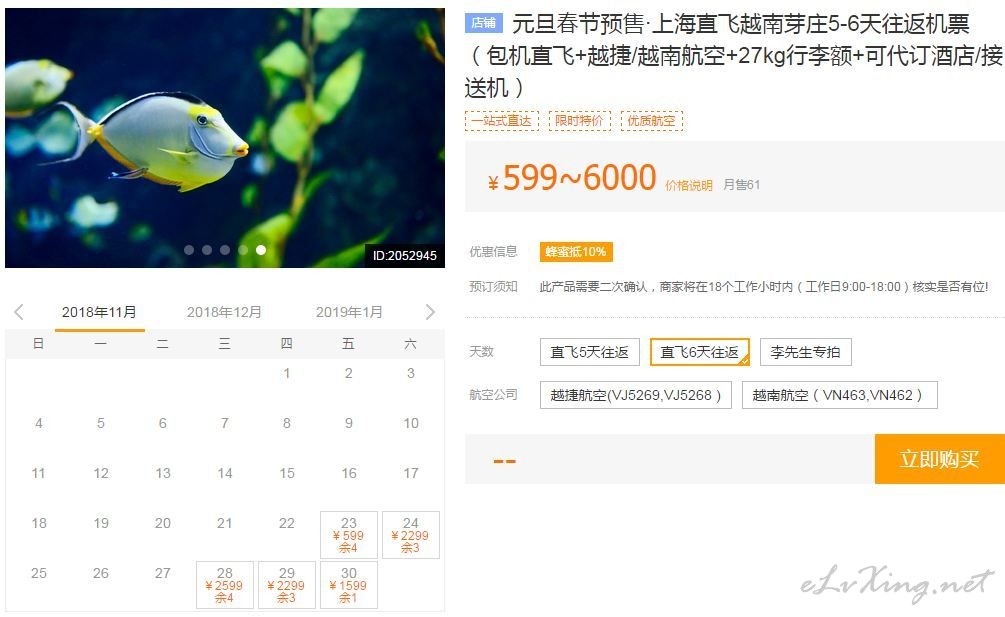
Task: Show the fifth carousel image dot
Action: 261,250
